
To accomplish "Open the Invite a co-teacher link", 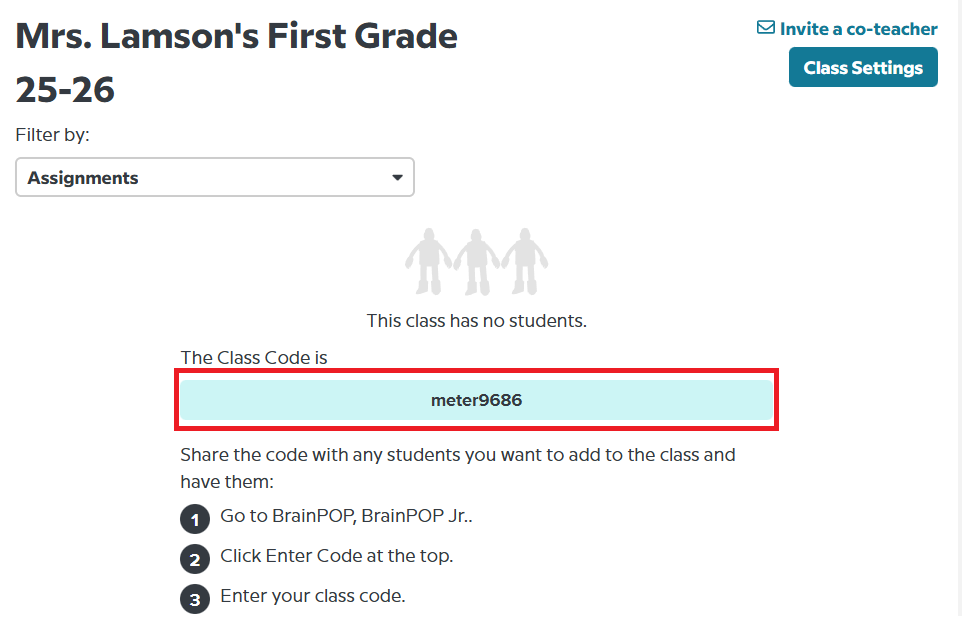I will click(858, 29).
